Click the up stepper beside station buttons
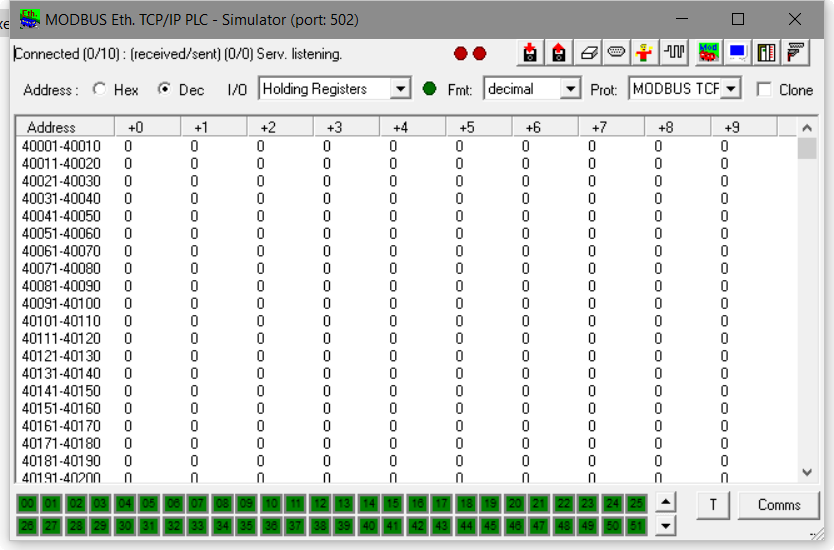This screenshot has height=550, width=834. tap(665, 502)
